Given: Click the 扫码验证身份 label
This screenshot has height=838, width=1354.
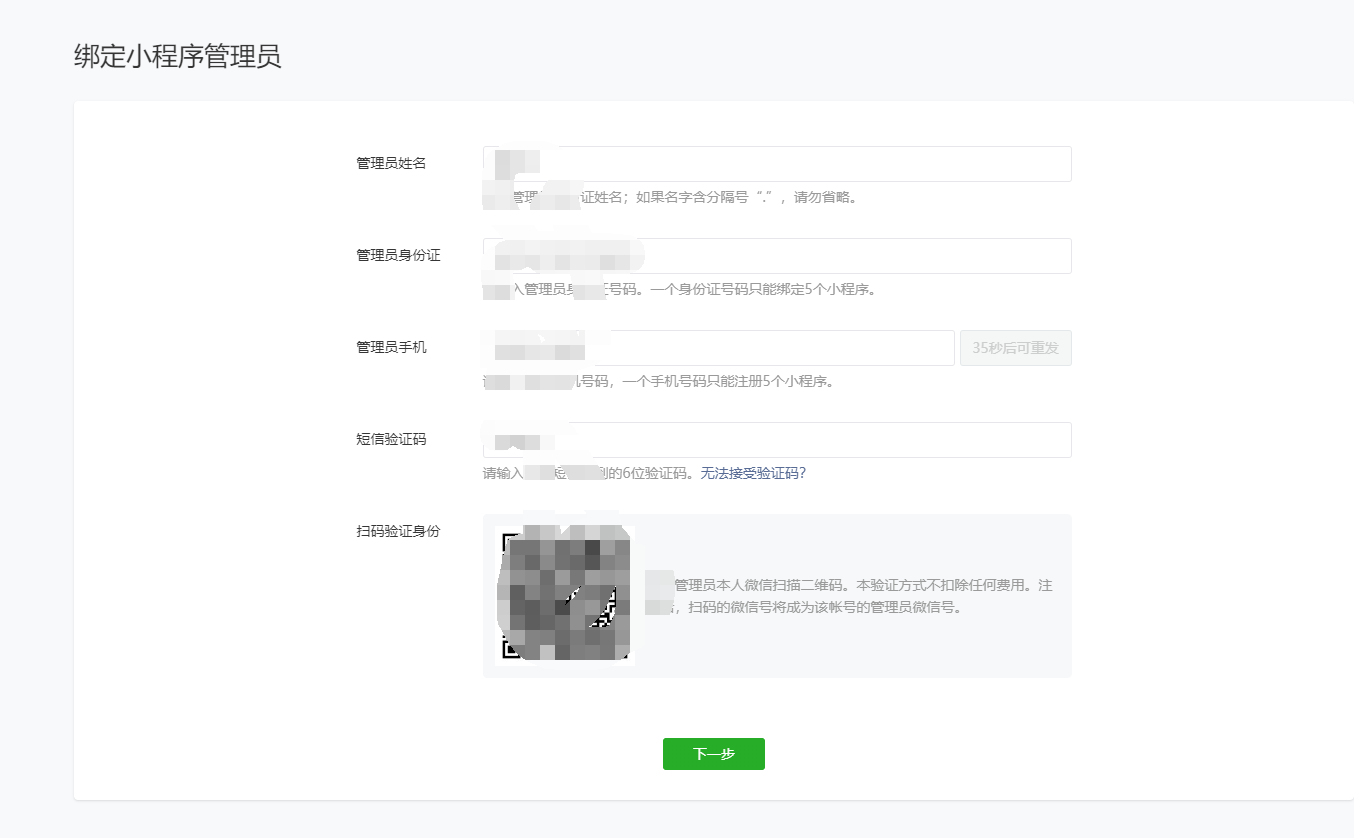Looking at the screenshot, I should pos(398,531).
